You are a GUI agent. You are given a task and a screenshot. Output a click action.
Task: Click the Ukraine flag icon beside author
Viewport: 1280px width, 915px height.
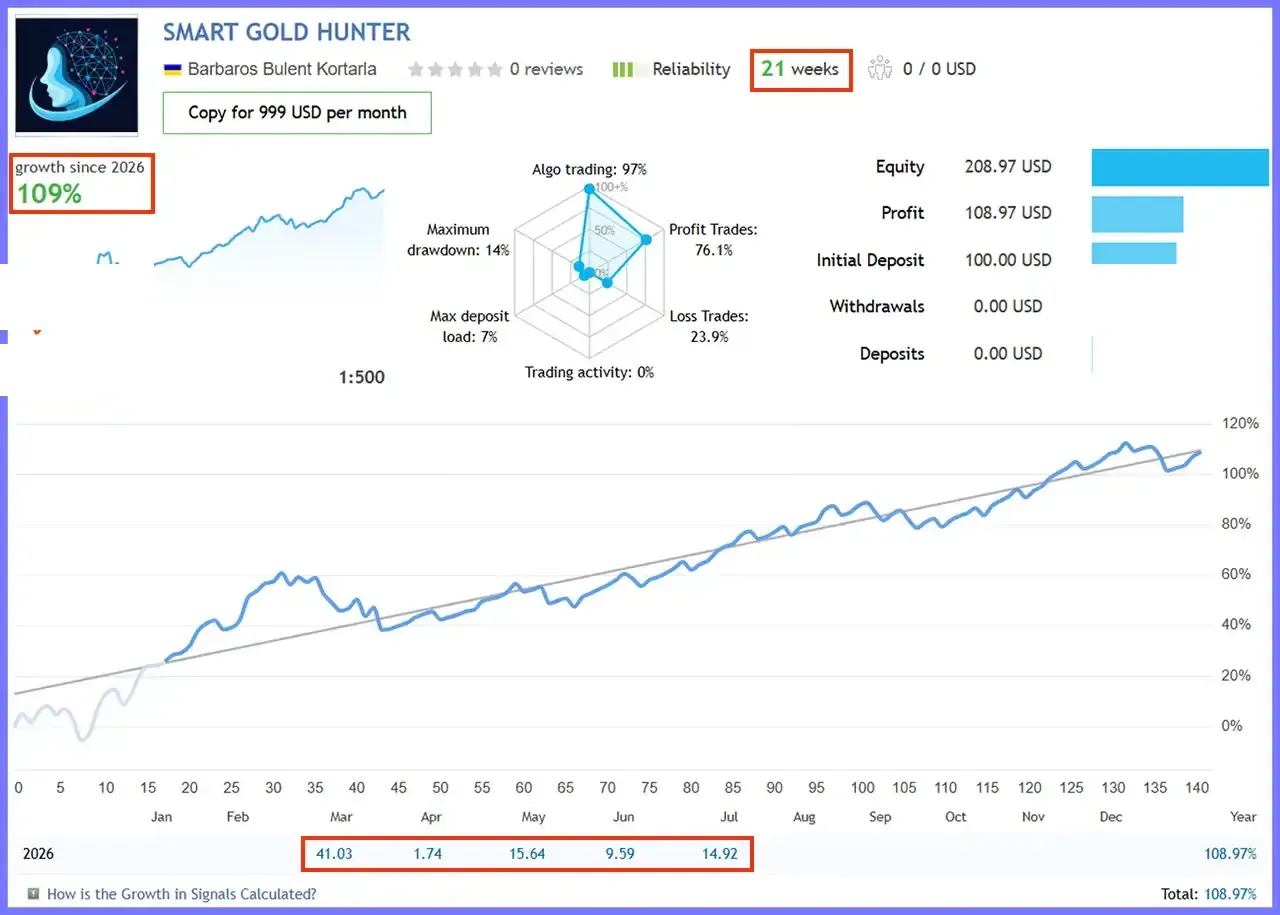tap(172, 69)
